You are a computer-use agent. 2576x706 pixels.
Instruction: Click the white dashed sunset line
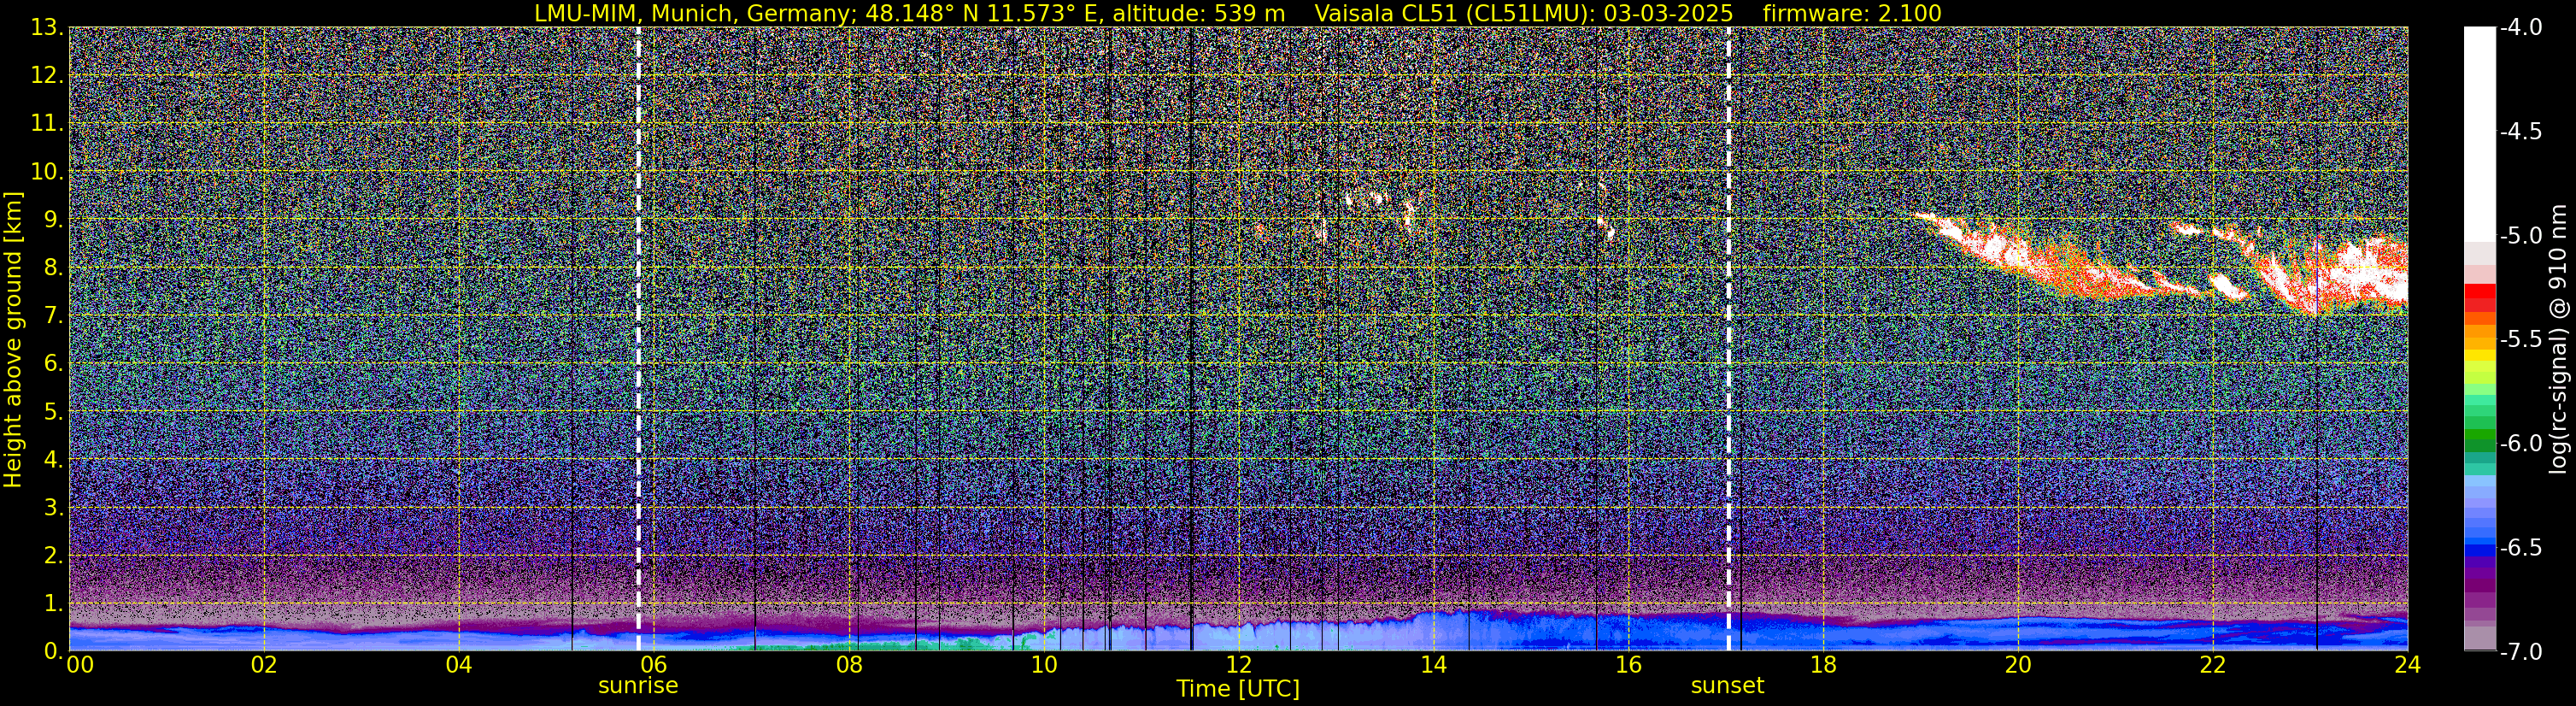[x=1728, y=339]
